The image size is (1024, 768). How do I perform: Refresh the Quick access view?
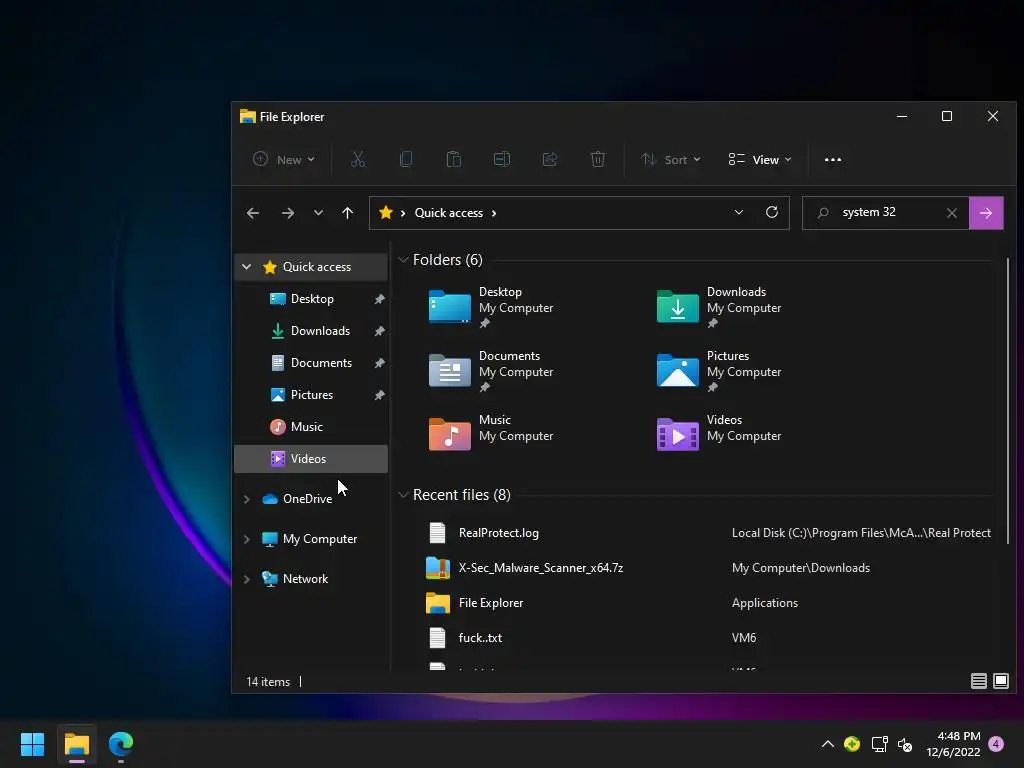772,212
